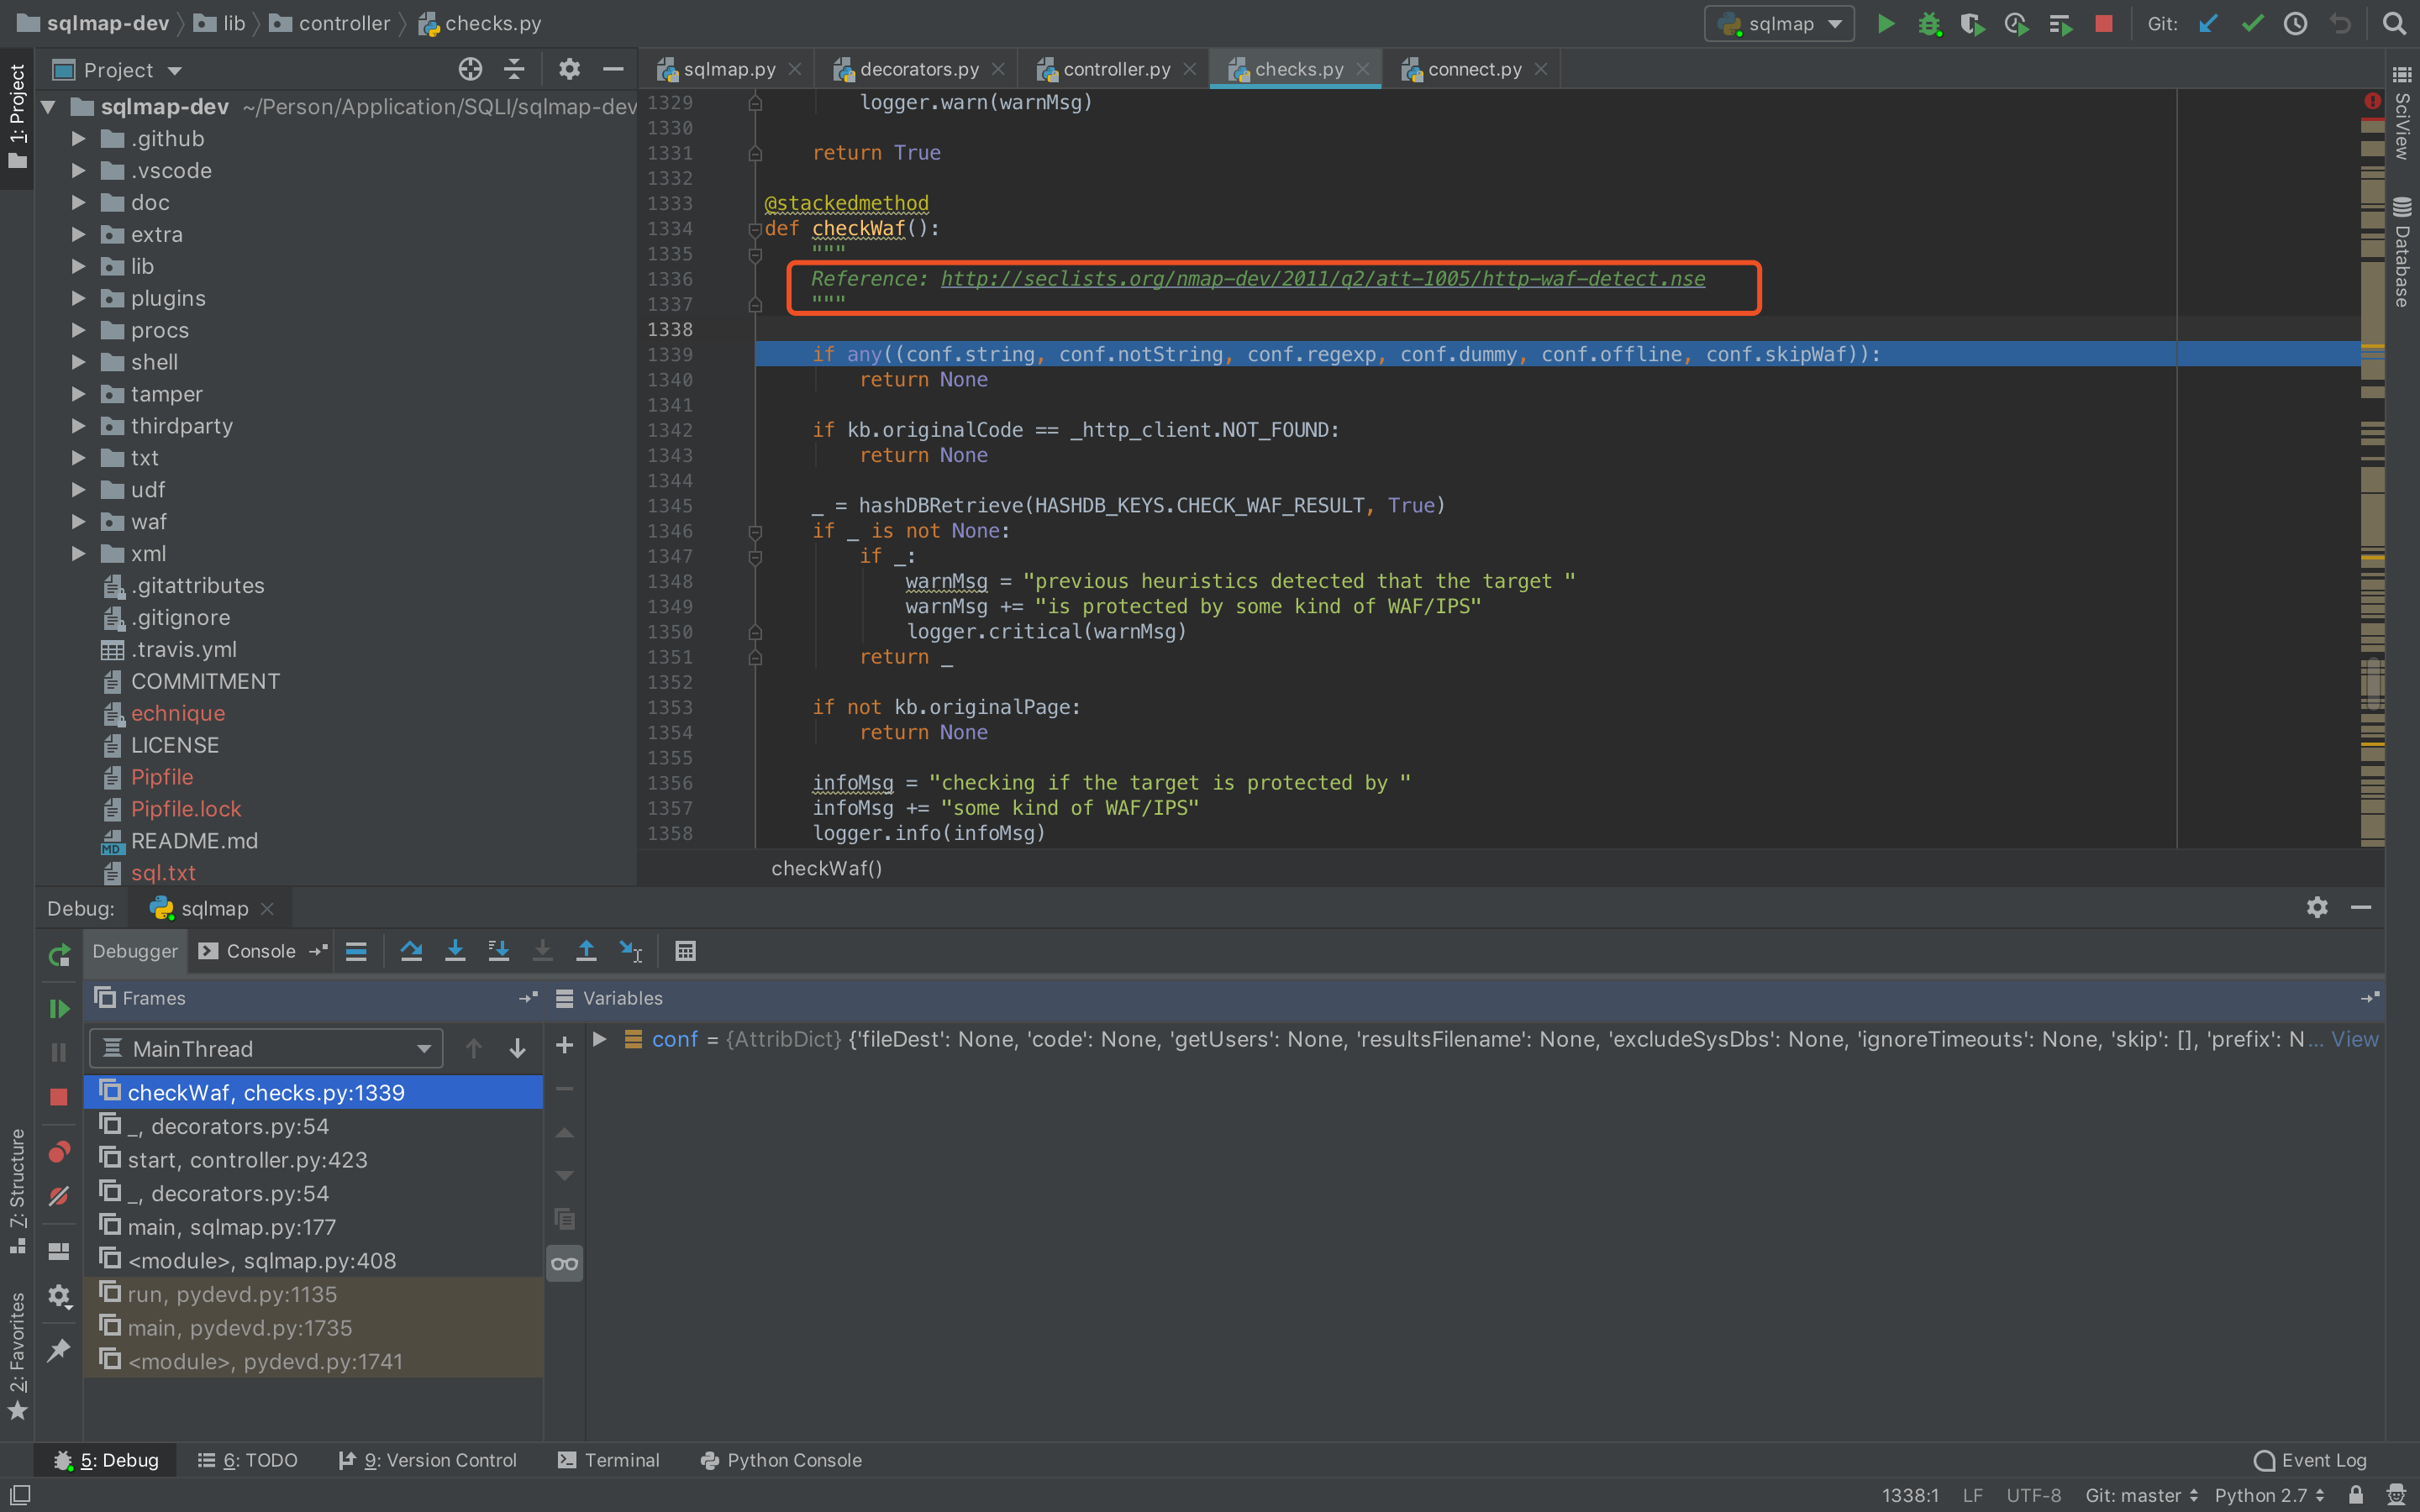Click the red Stop button in toolbar
The image size is (2420, 1512).
(2104, 24)
